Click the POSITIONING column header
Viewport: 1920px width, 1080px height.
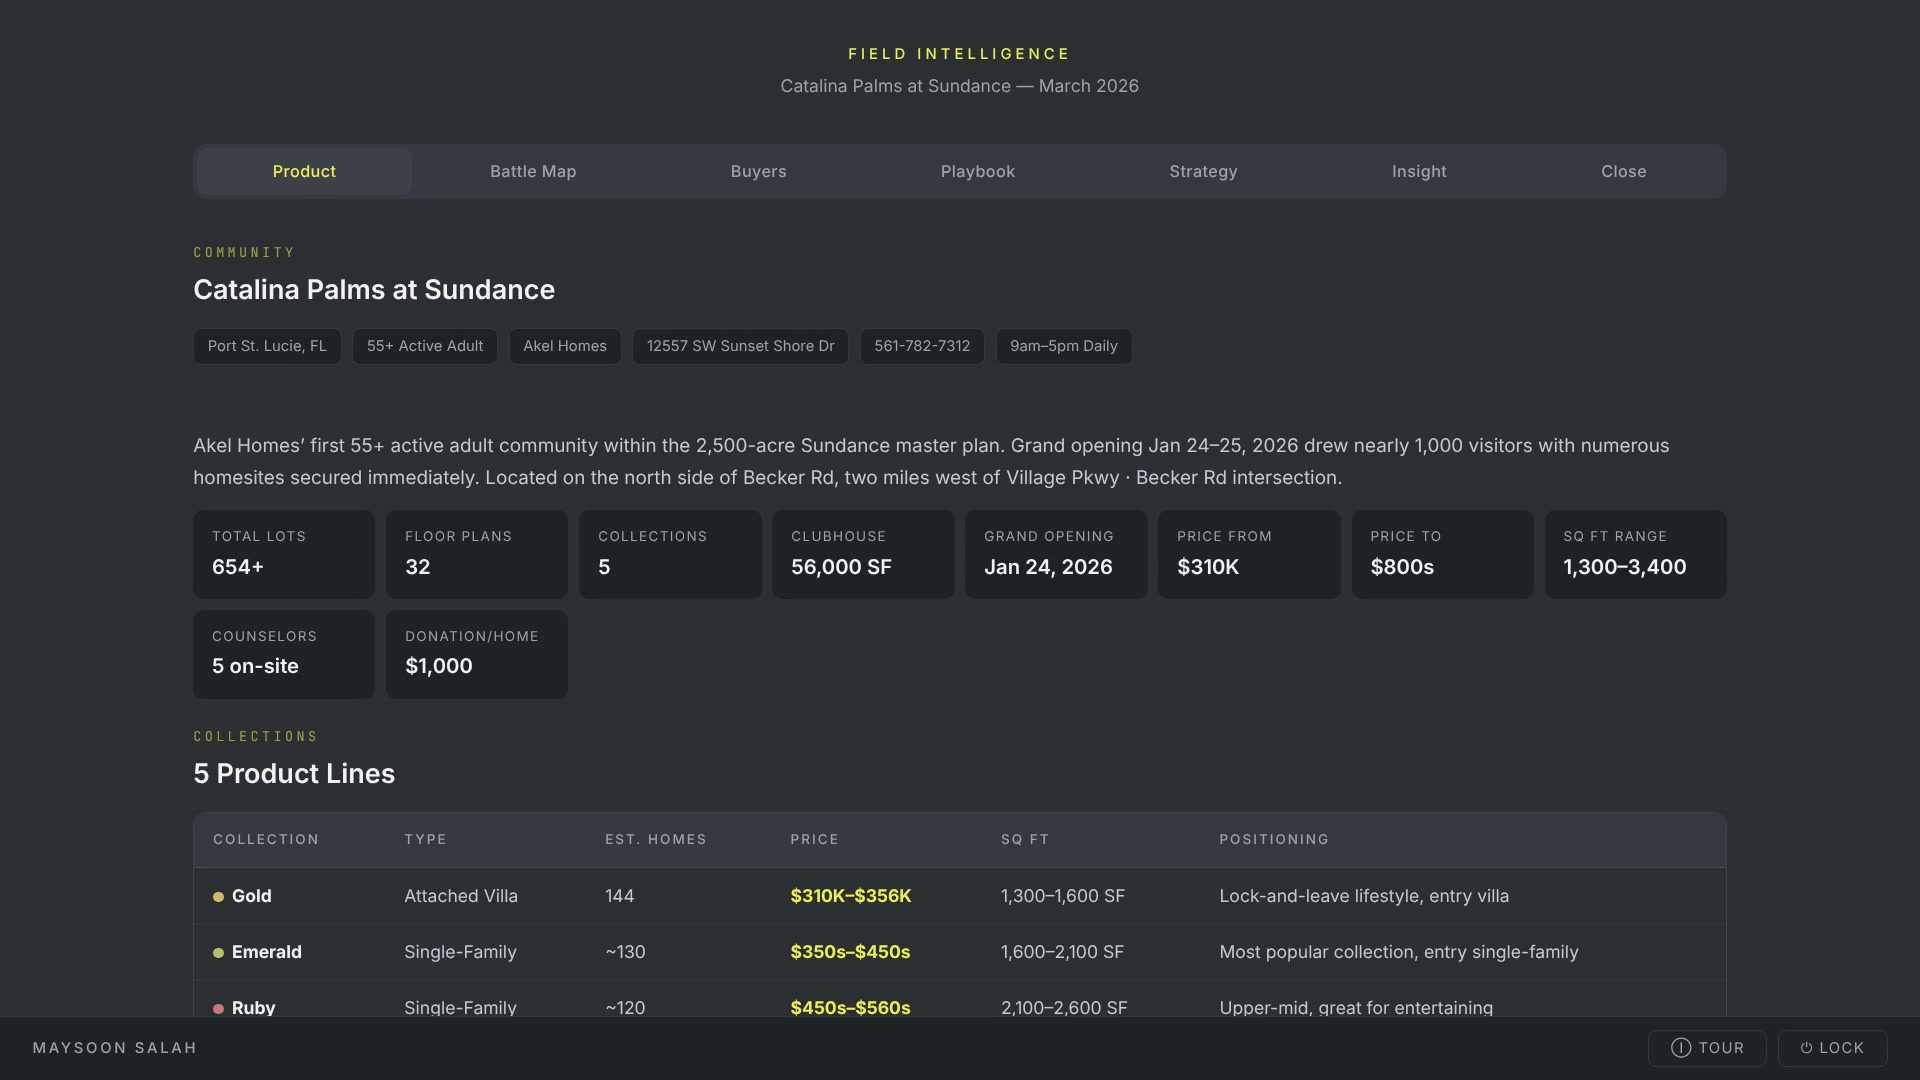1274,839
